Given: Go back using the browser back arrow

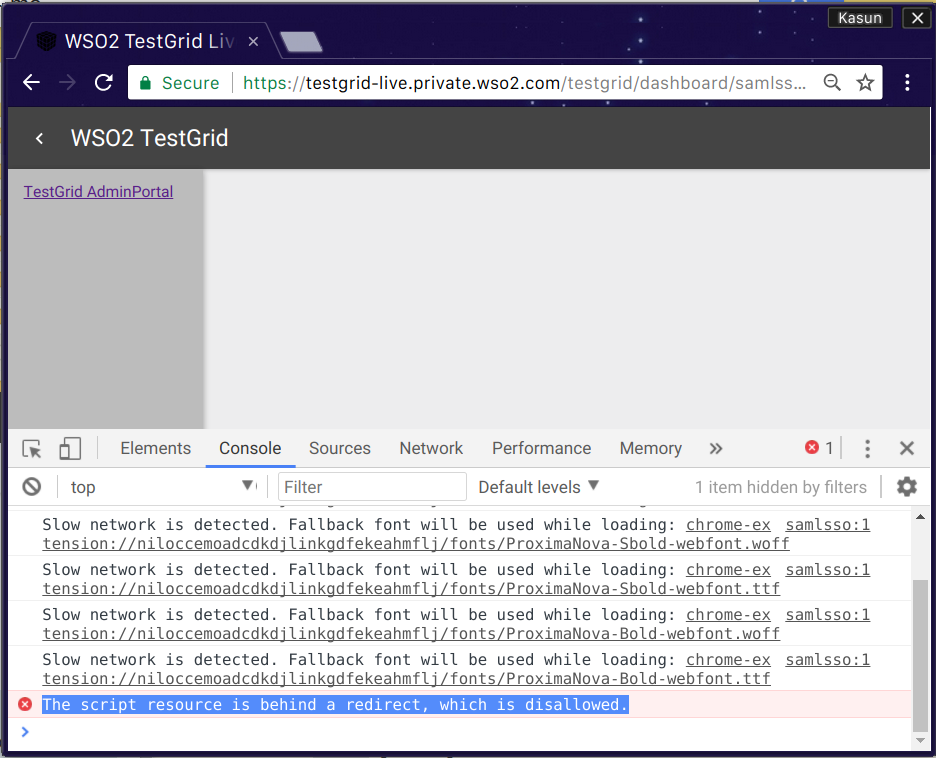Looking at the screenshot, I should (31, 82).
